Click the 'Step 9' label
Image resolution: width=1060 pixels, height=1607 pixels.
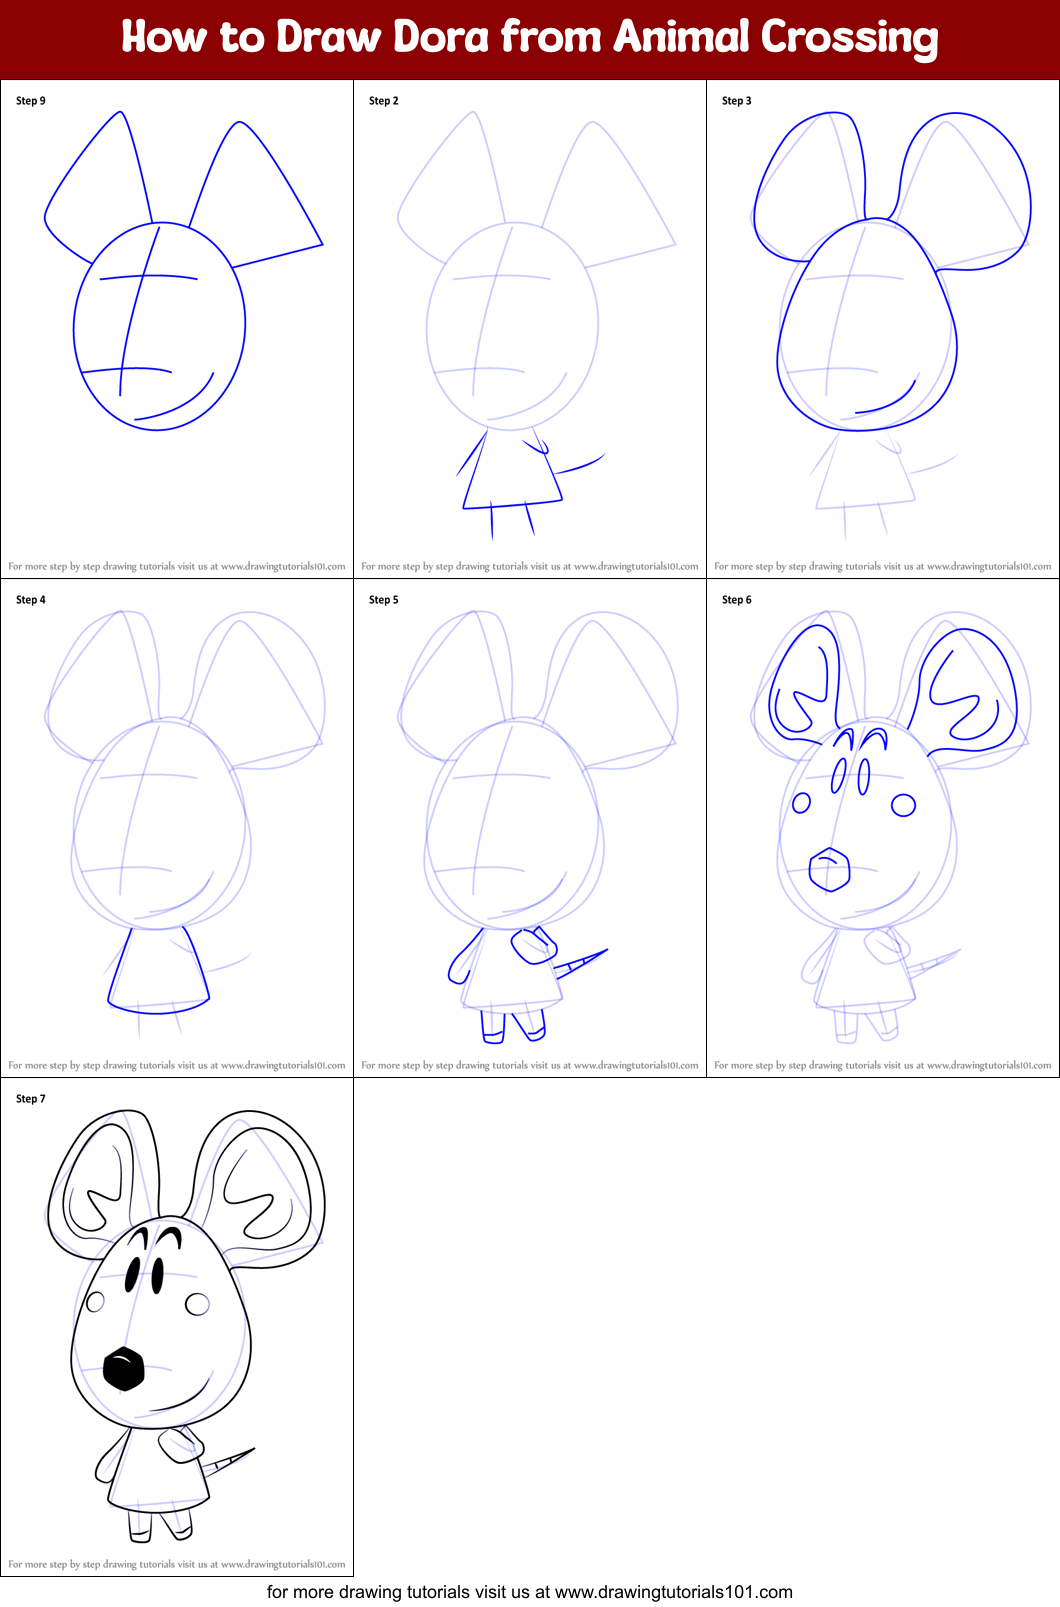pyautogui.click(x=31, y=101)
